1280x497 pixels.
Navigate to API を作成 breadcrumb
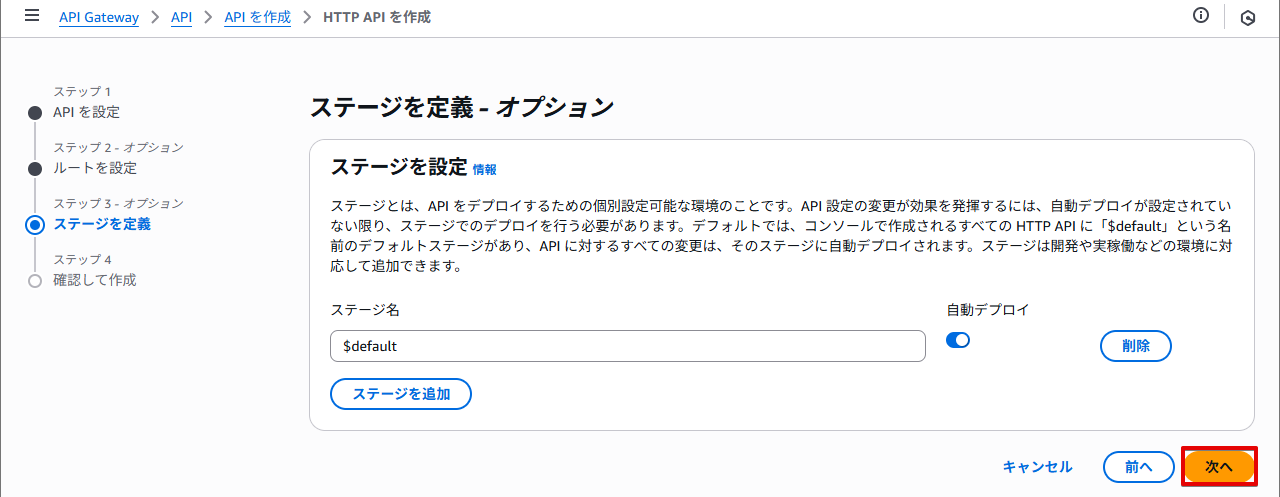tap(257, 17)
